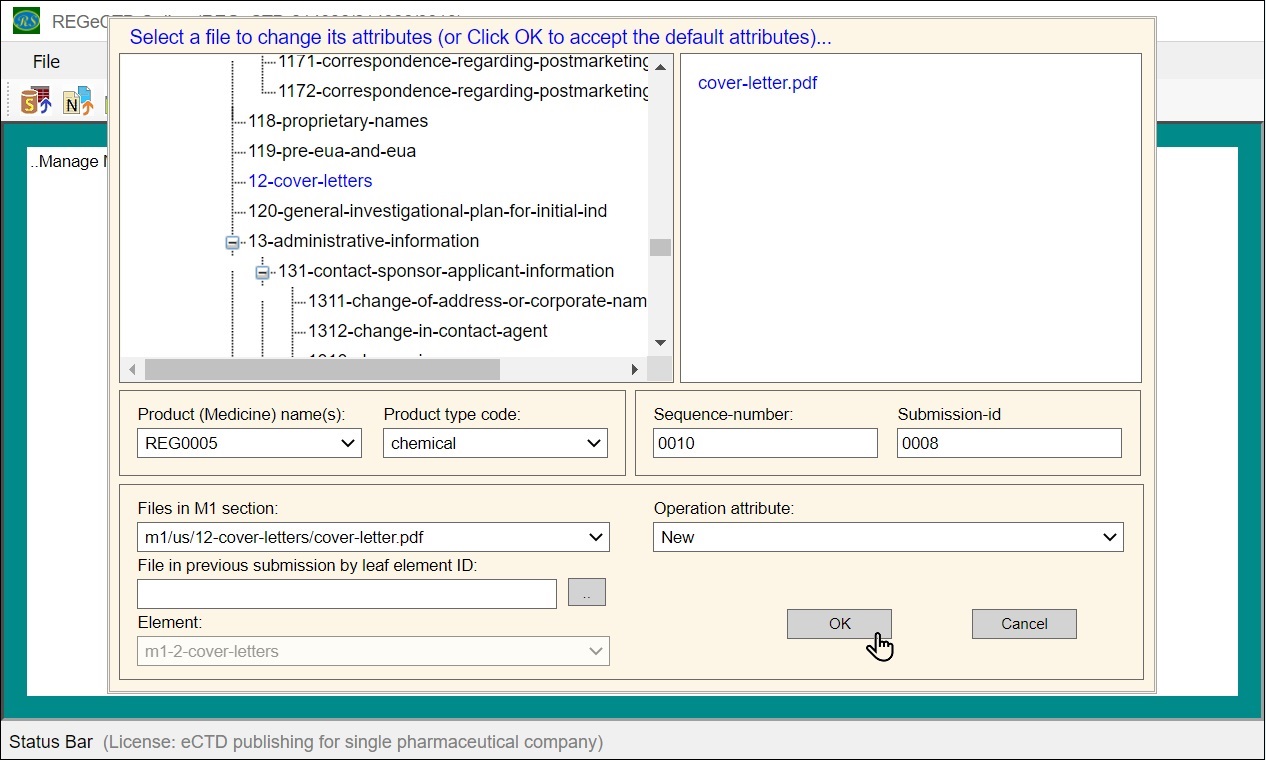The height and width of the screenshot is (760, 1266).
Task: Click OK to accept attributes
Action: point(839,624)
